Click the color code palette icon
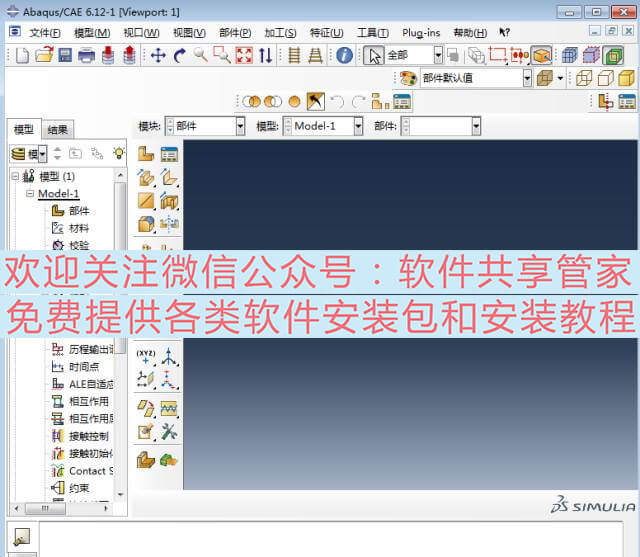The height and width of the screenshot is (557, 640). 408,78
